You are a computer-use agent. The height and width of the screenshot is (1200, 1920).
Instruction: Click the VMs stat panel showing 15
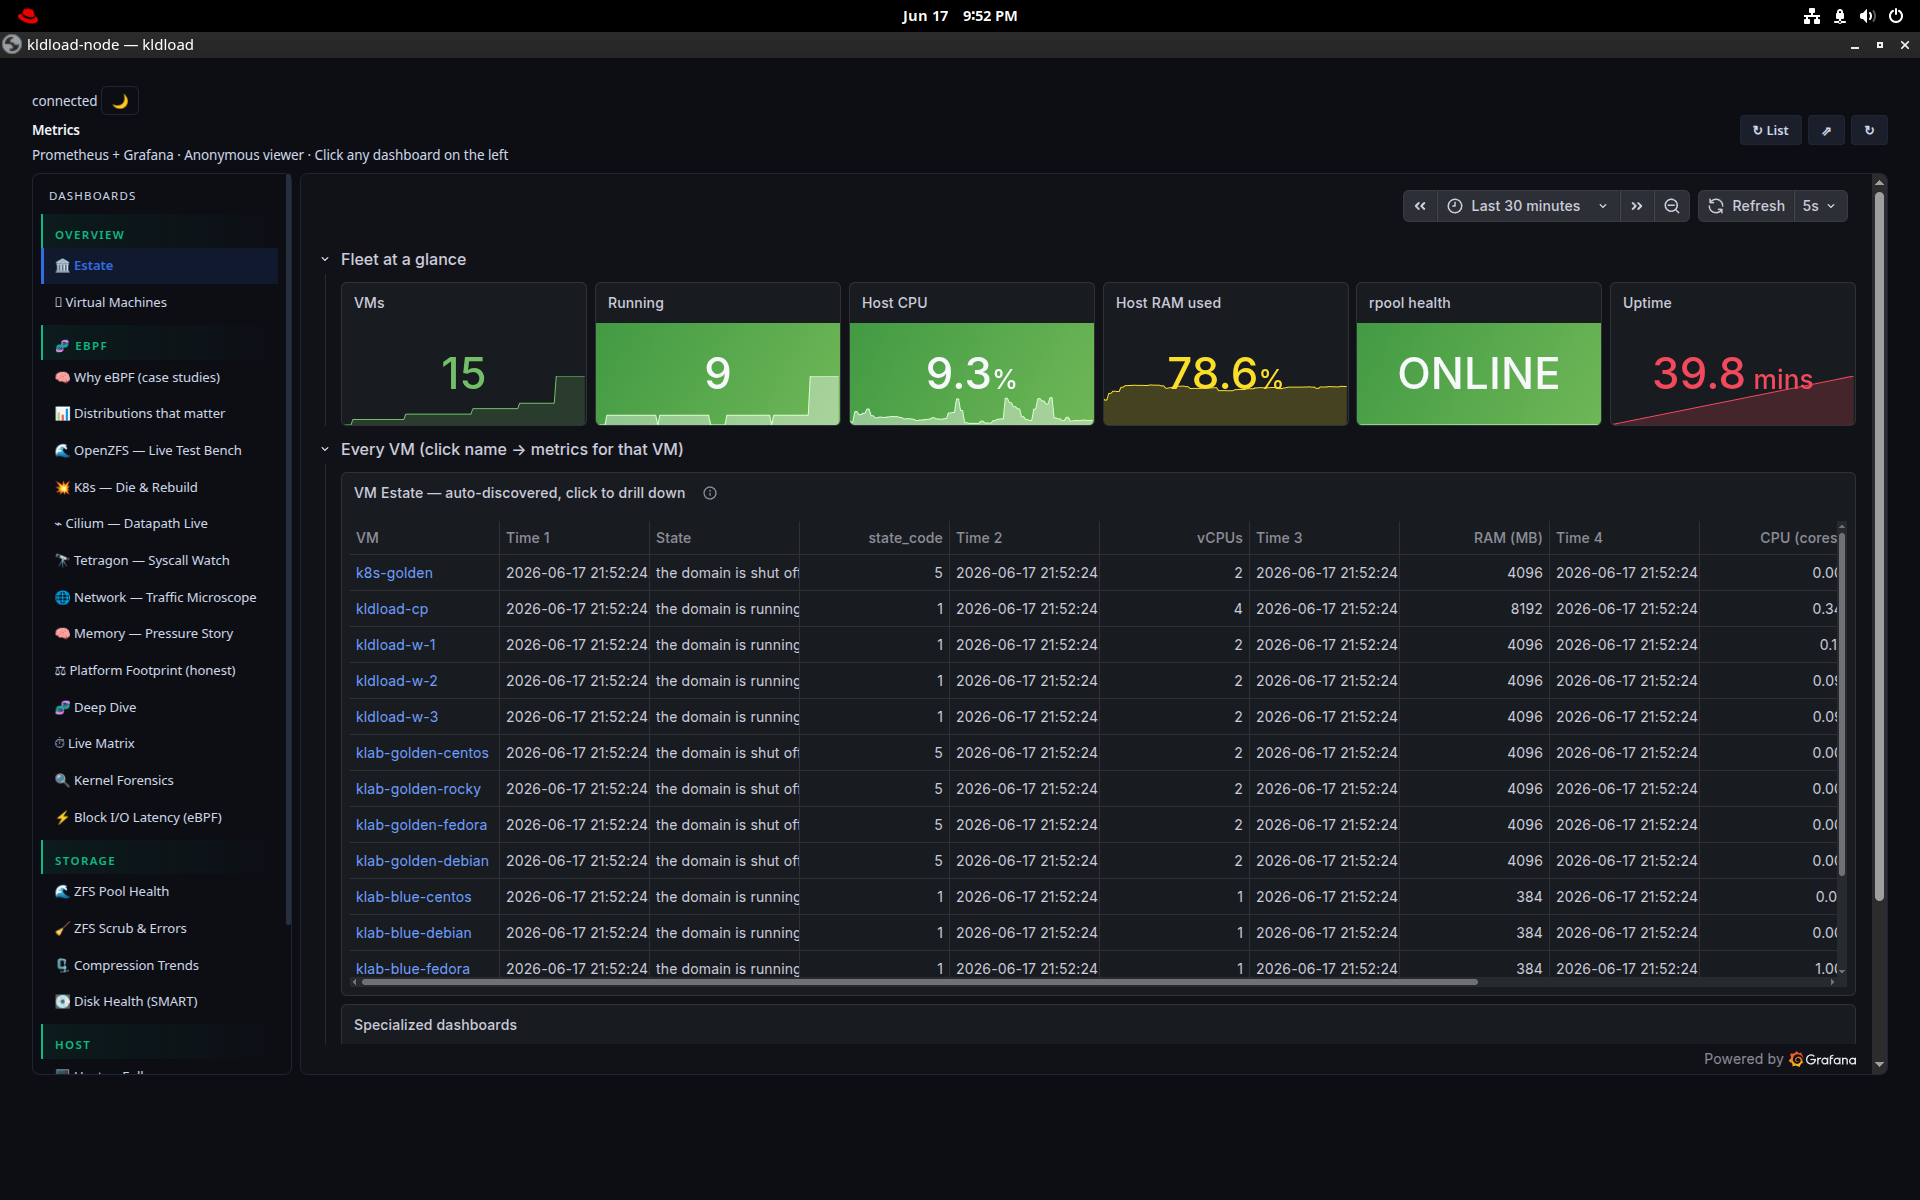click(464, 354)
